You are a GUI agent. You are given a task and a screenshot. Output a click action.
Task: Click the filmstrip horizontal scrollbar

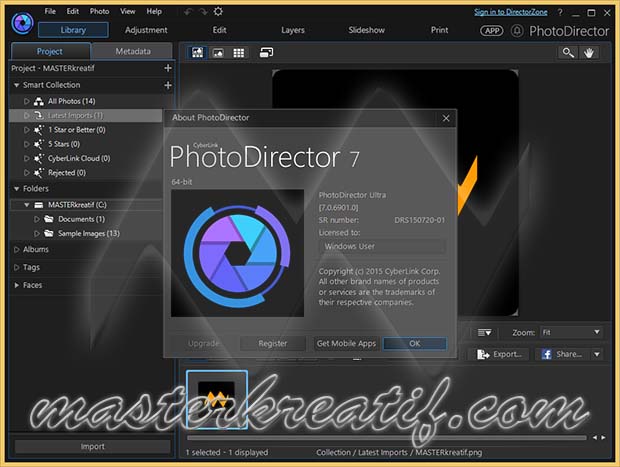(387, 438)
